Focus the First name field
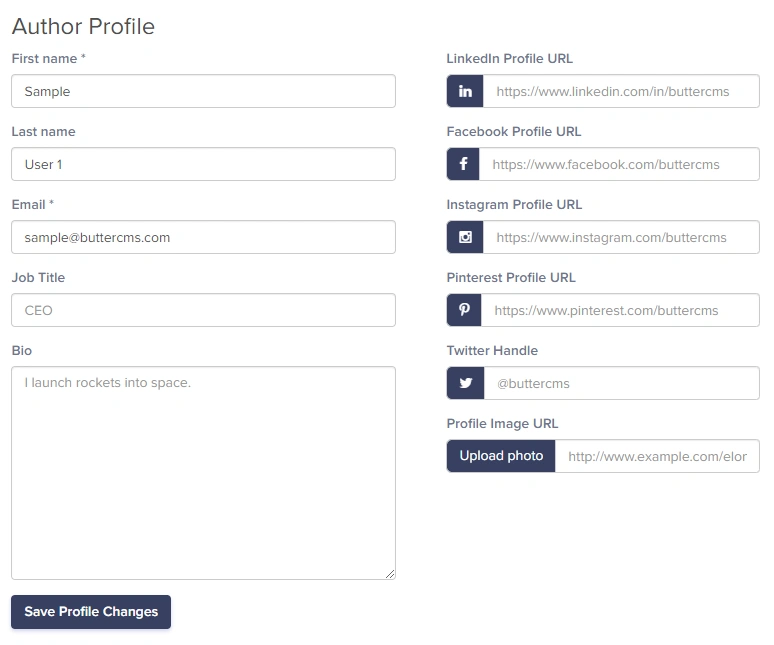Screen dimensions: 774x645 tap(203, 91)
